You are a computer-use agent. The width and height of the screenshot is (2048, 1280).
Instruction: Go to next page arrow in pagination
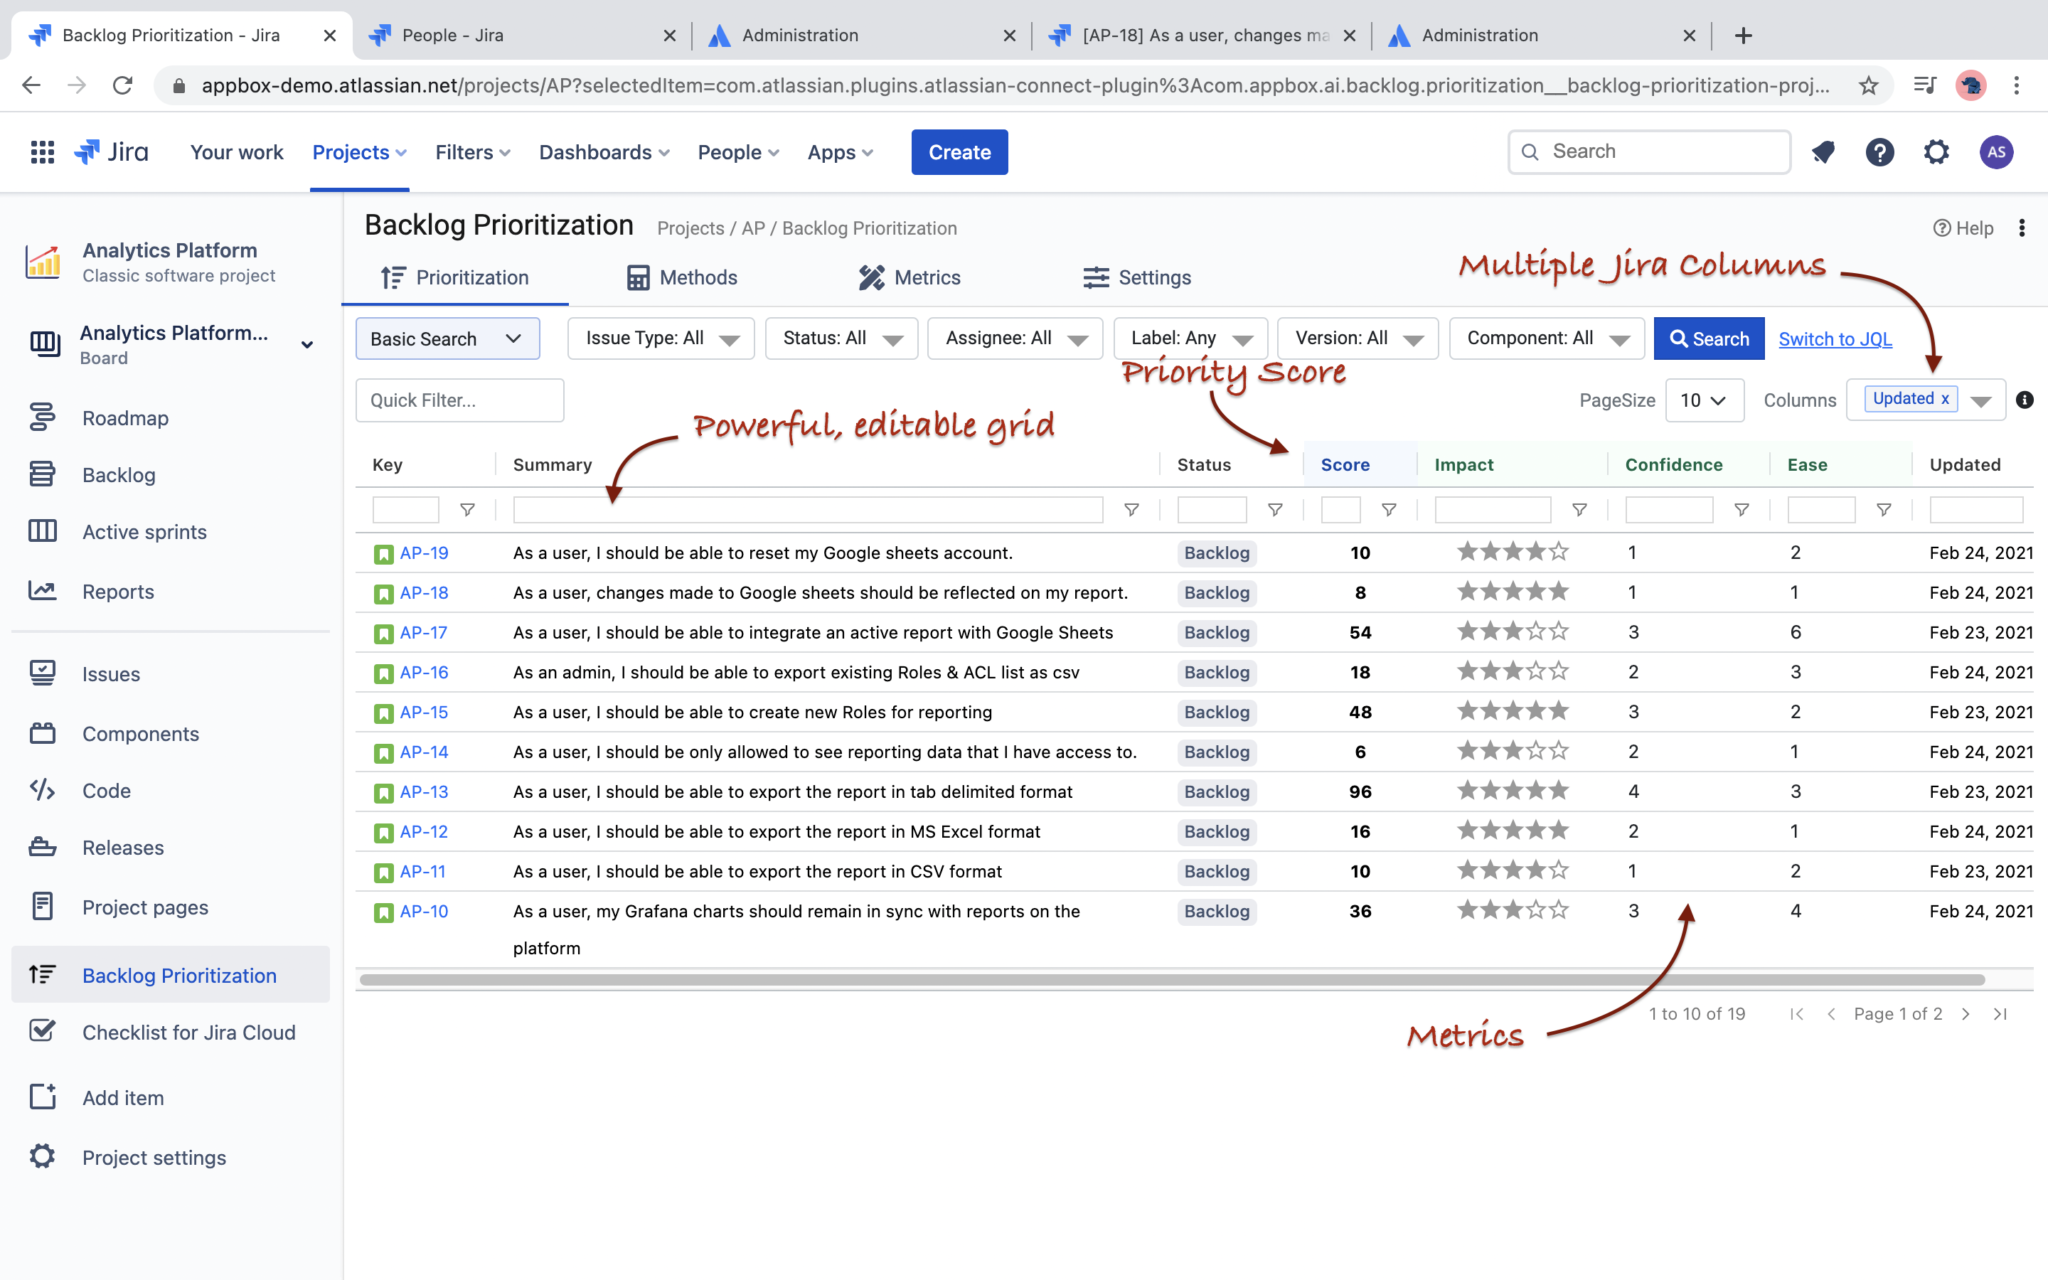(x=1966, y=1014)
